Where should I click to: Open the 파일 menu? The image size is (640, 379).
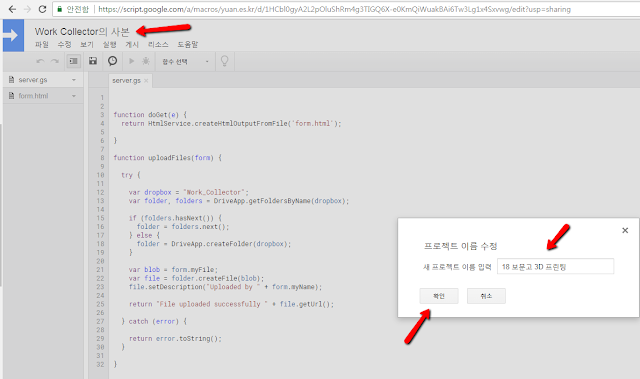pos(42,44)
